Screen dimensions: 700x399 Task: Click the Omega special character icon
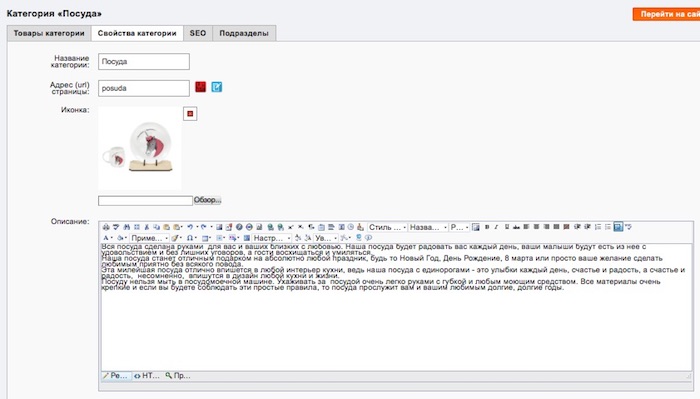[190, 238]
